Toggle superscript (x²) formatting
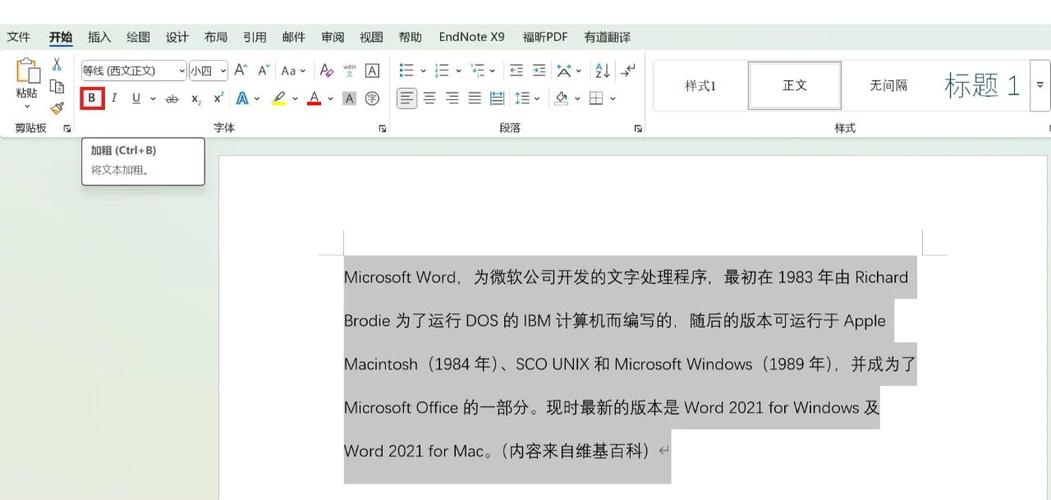 coord(219,99)
